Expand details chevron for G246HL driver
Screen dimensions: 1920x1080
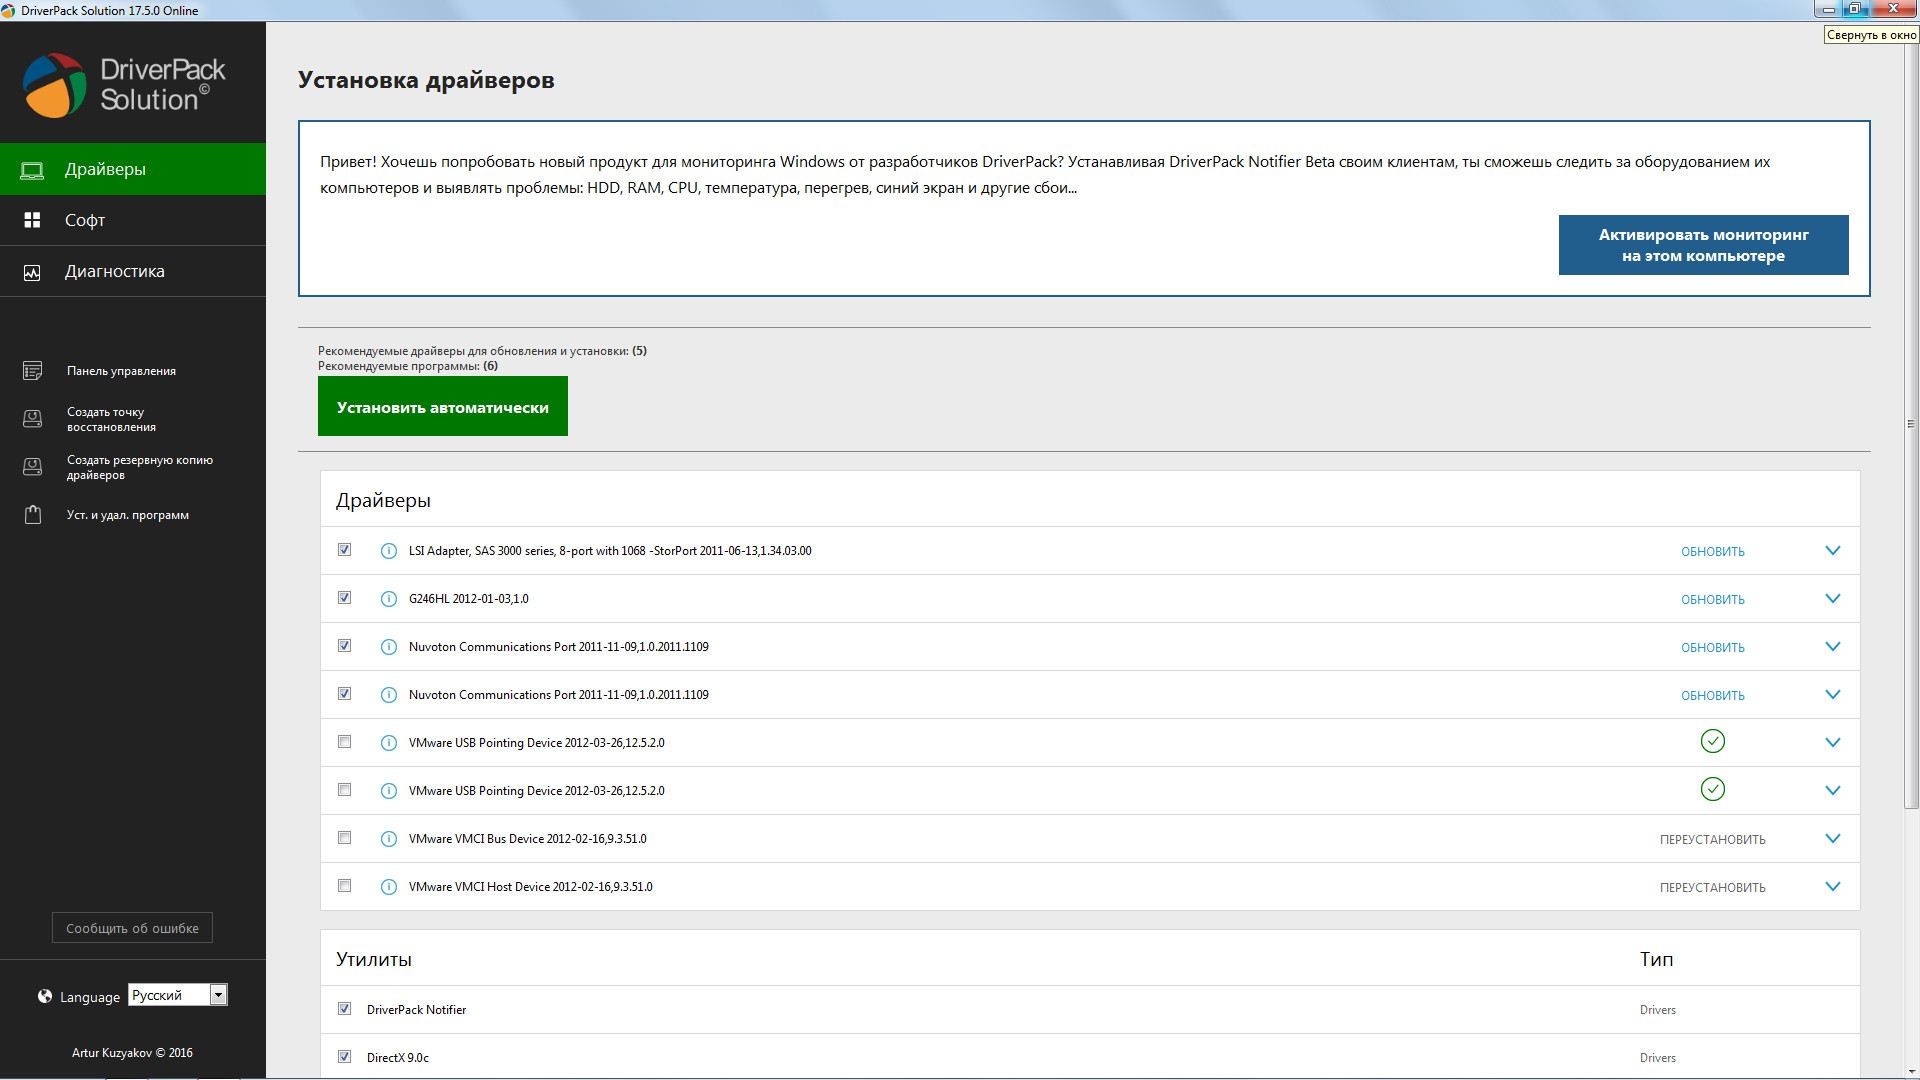pos(1832,599)
